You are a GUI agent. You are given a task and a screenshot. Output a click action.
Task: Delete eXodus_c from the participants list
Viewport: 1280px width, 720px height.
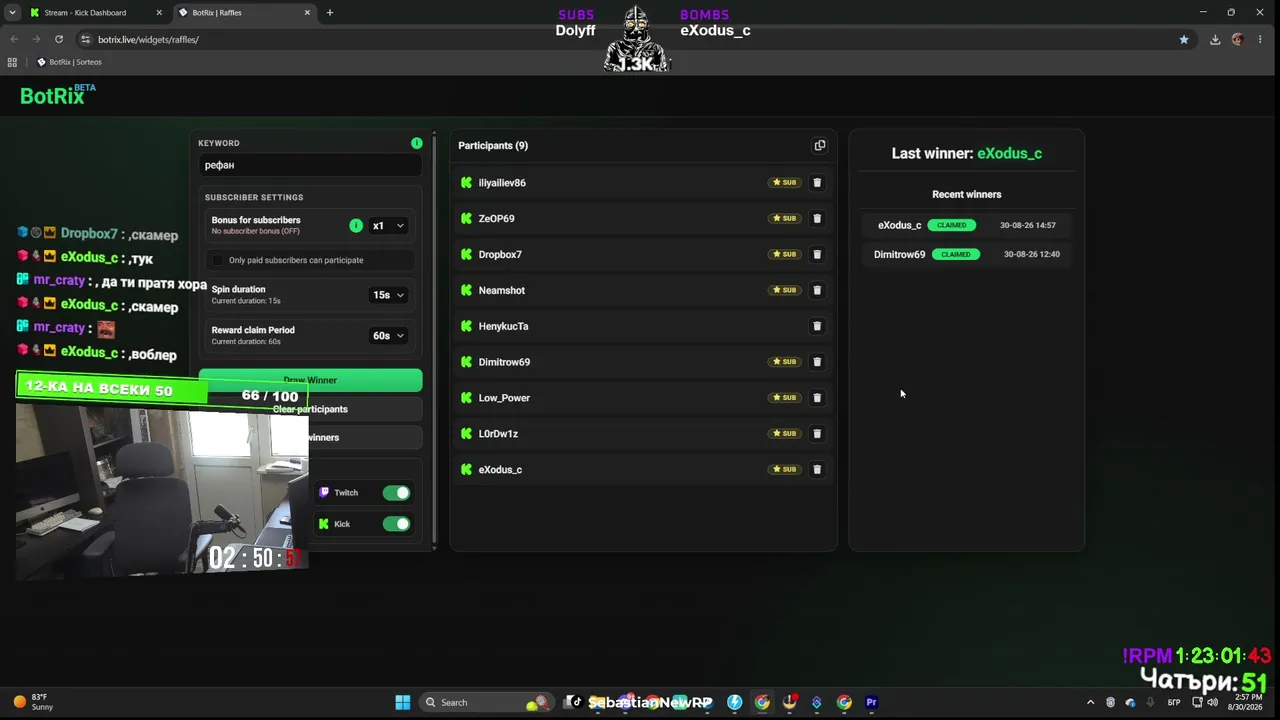(817, 470)
